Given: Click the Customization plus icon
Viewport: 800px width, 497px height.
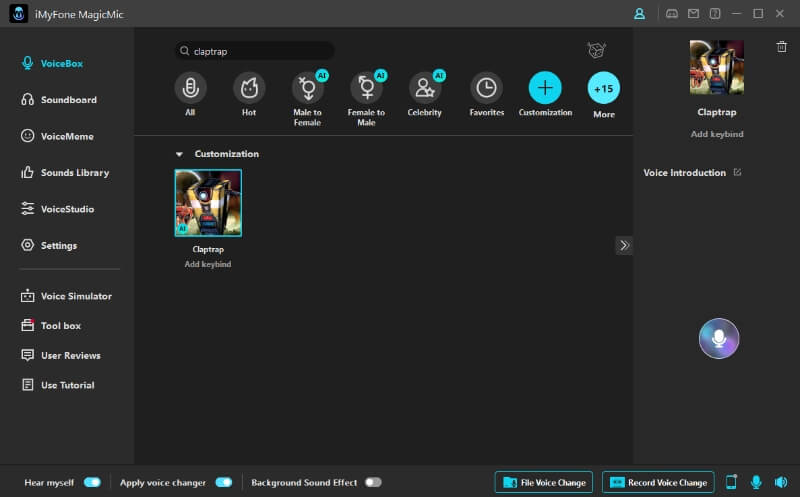Looking at the screenshot, I should coord(545,88).
